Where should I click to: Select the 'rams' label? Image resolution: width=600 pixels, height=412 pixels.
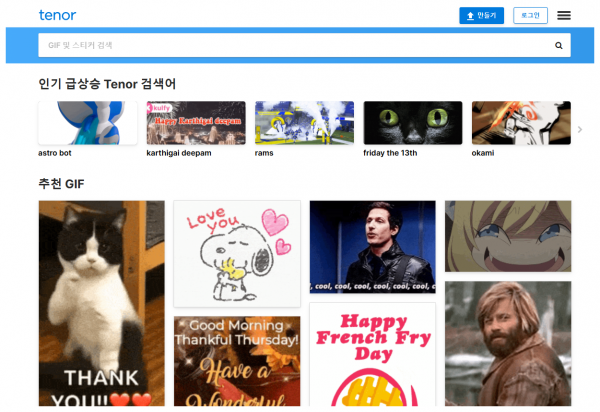[x=264, y=153]
